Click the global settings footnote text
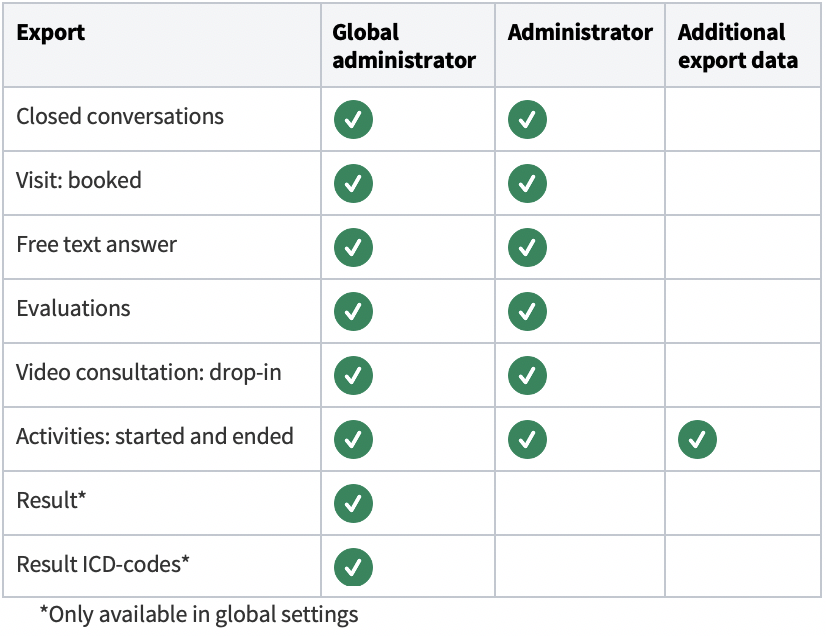826x636 pixels. coord(199,614)
